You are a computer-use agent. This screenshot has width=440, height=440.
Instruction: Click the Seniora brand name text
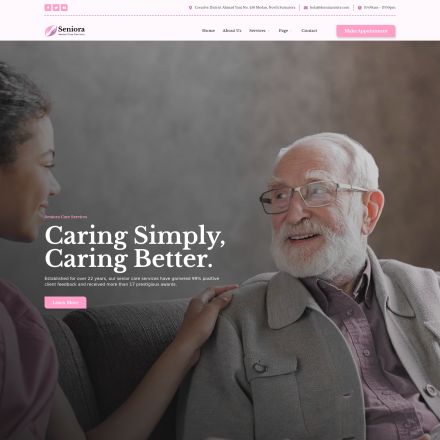[71, 29]
